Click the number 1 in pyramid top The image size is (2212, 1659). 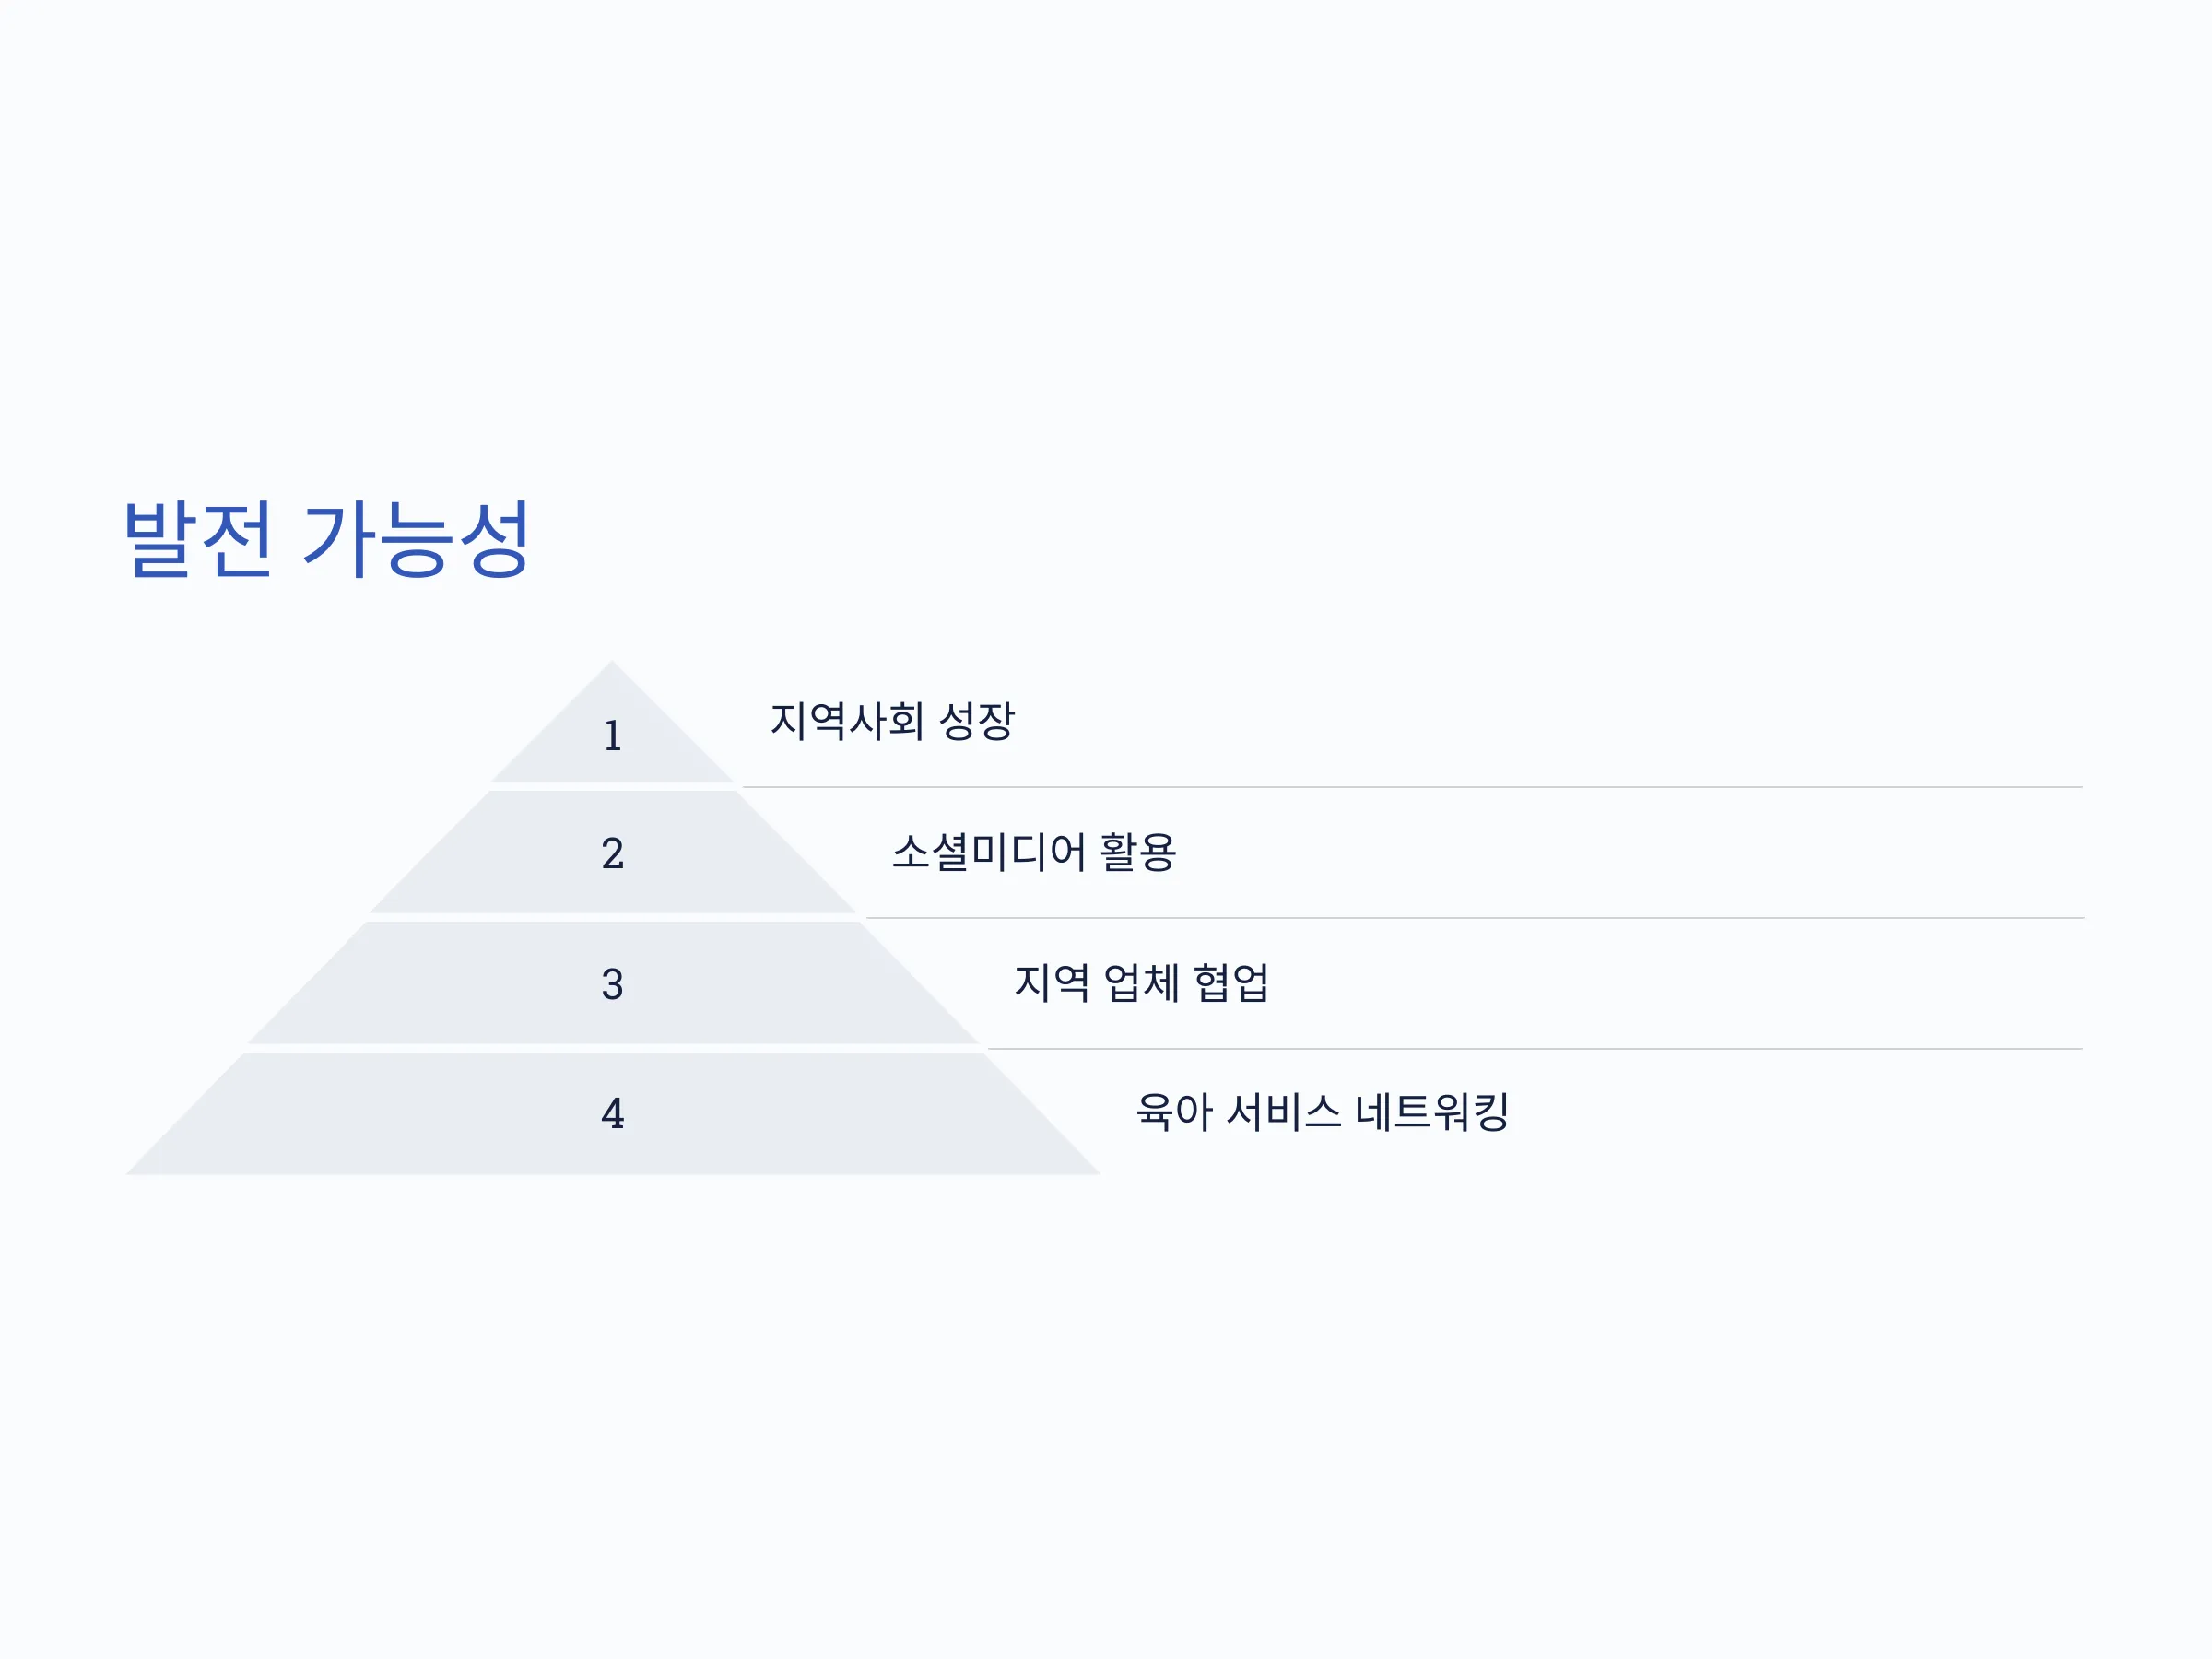[613, 736]
